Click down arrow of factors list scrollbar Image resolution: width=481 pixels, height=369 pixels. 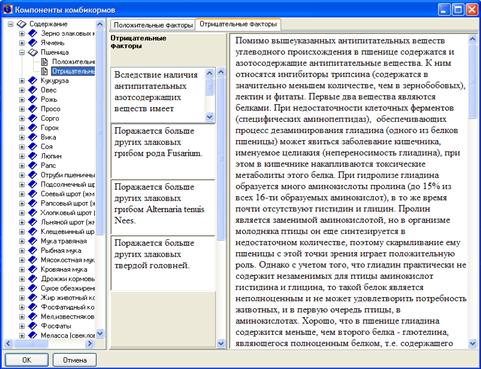tap(221, 343)
